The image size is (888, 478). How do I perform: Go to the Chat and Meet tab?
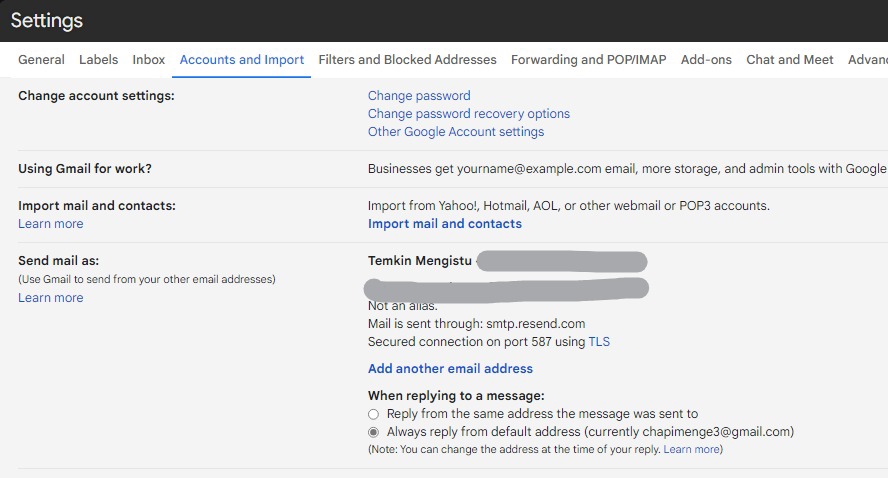tap(789, 60)
